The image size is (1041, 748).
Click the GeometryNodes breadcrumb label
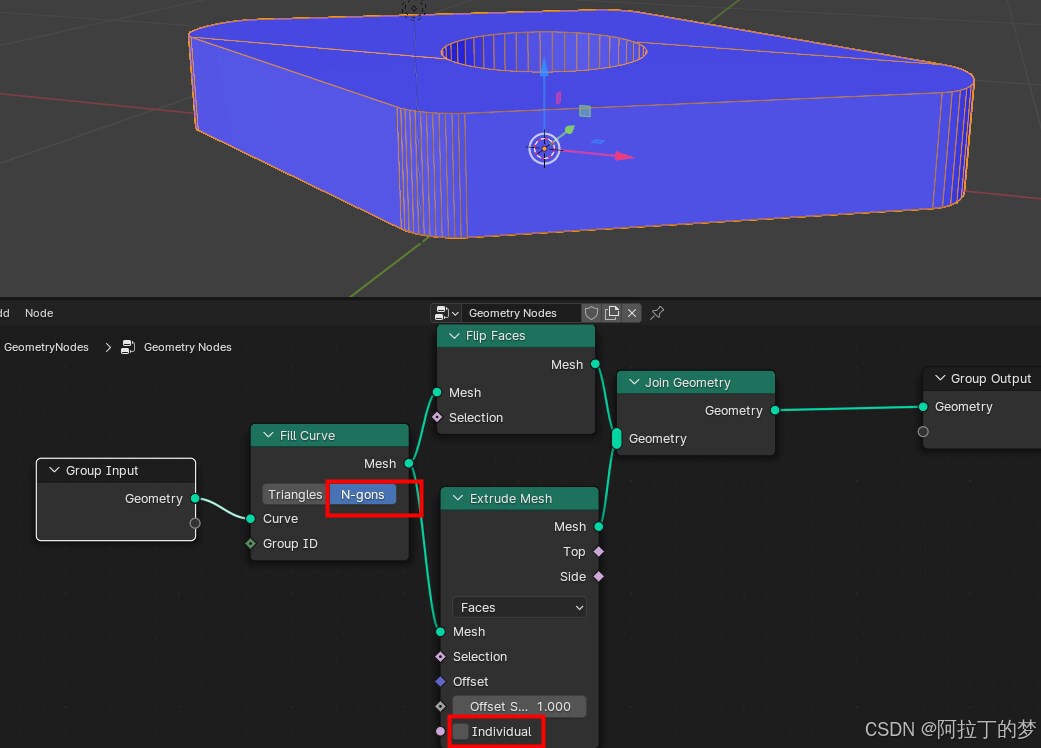pos(46,348)
